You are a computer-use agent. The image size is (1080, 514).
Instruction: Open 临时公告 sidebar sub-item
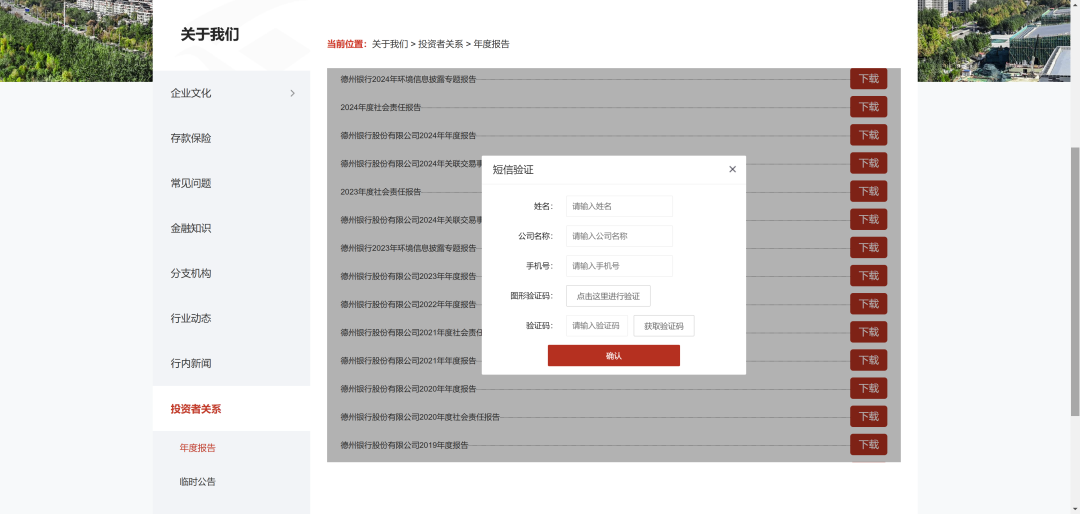pyautogui.click(x=198, y=482)
